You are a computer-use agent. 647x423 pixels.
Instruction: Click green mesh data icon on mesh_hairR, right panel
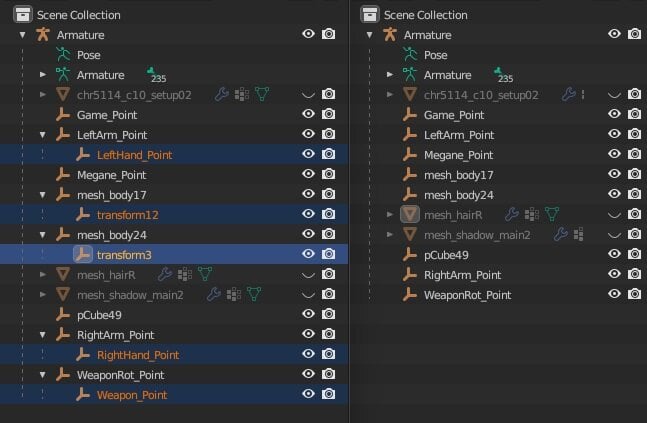pos(552,214)
